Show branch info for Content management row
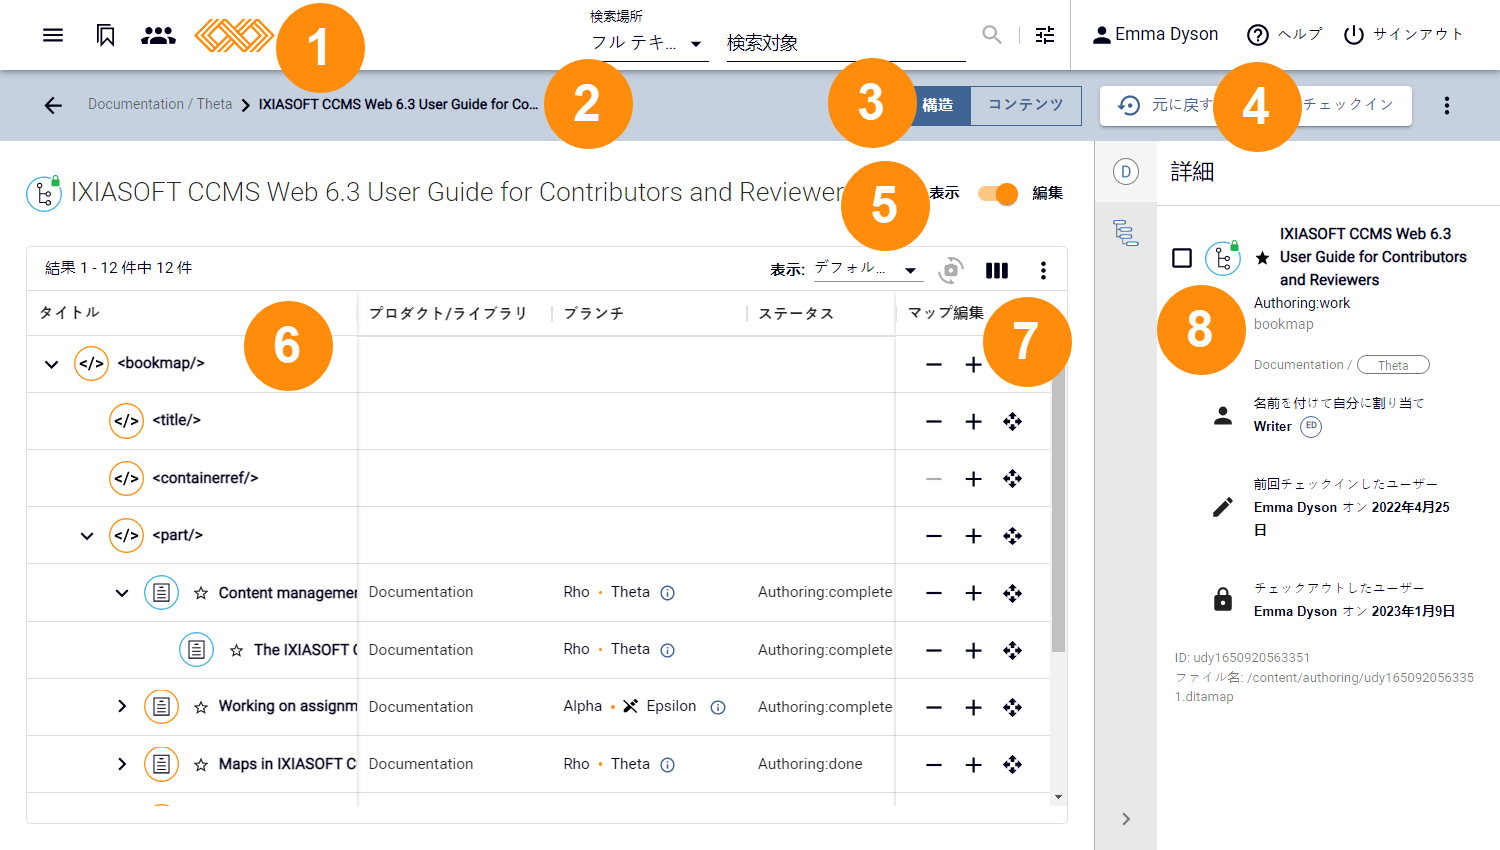The width and height of the screenshot is (1500, 850). pyautogui.click(x=668, y=593)
